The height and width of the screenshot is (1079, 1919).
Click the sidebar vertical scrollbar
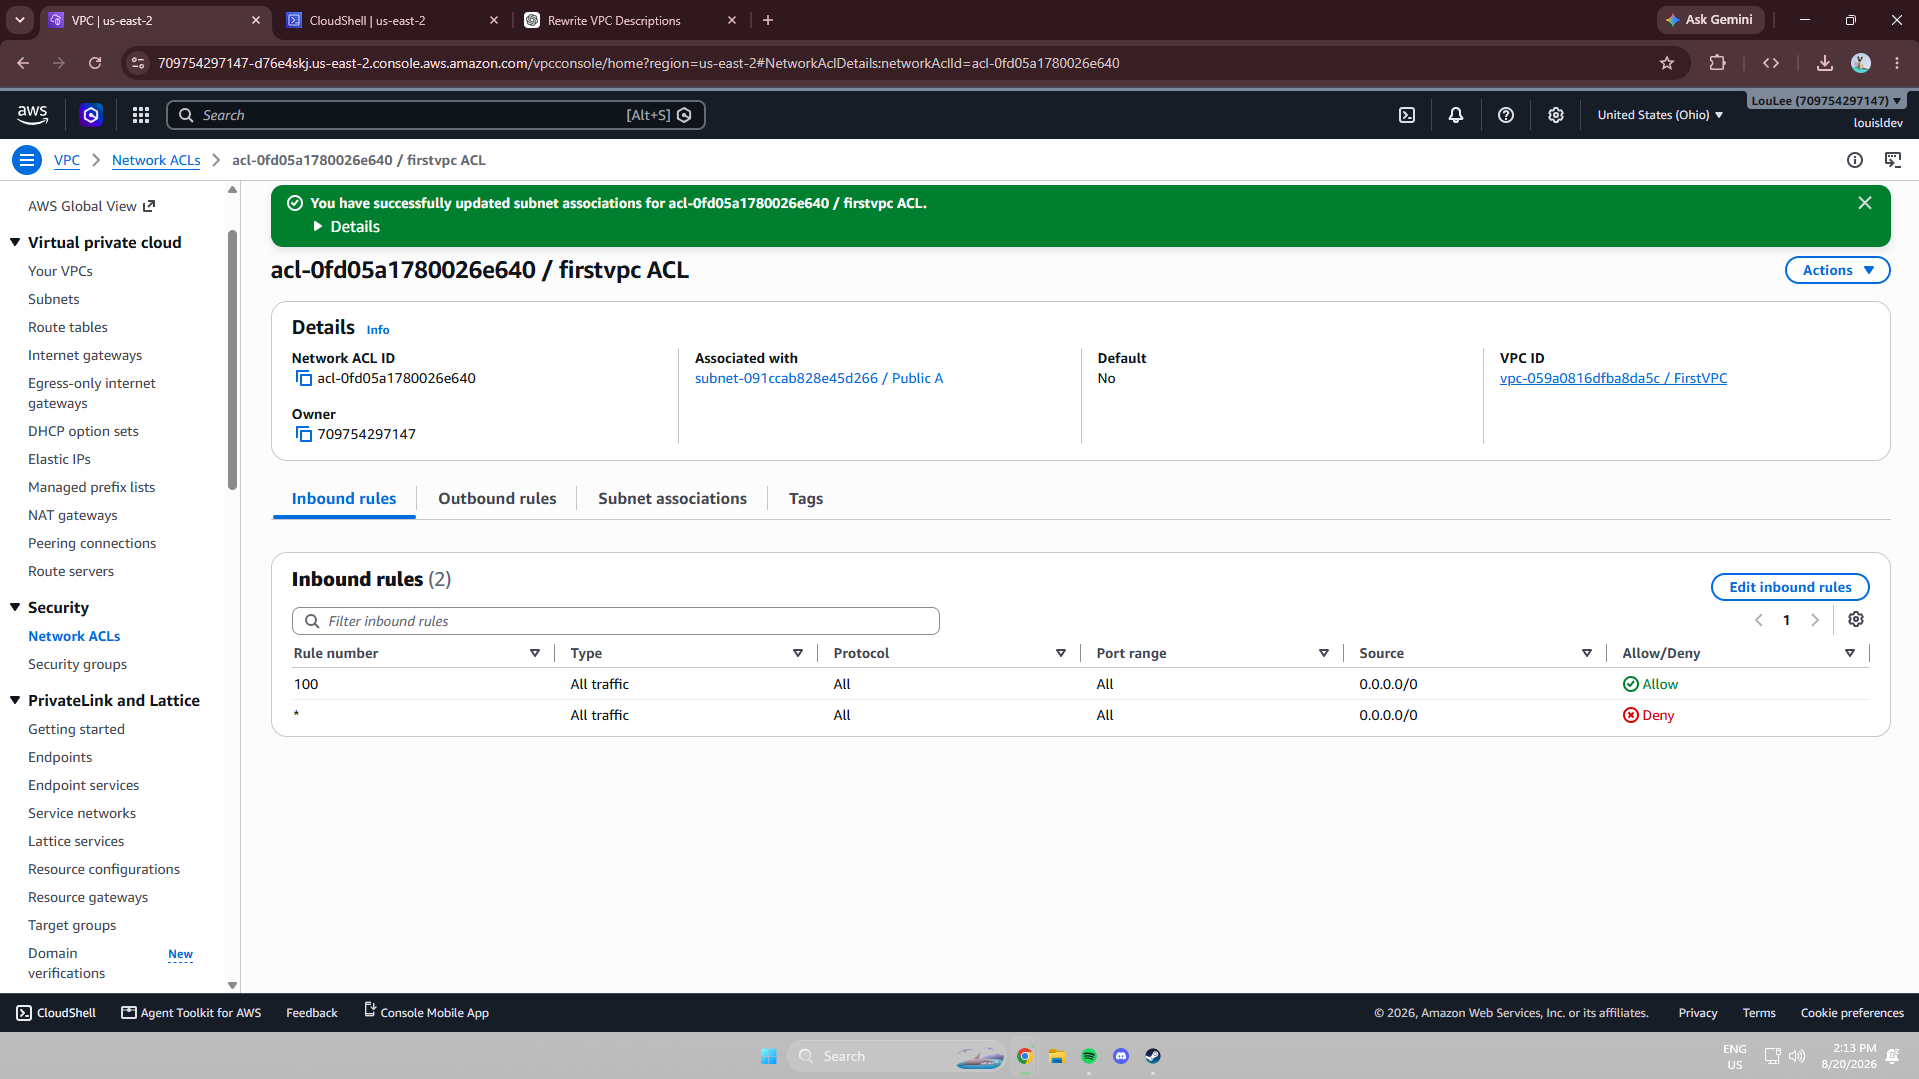232,360
